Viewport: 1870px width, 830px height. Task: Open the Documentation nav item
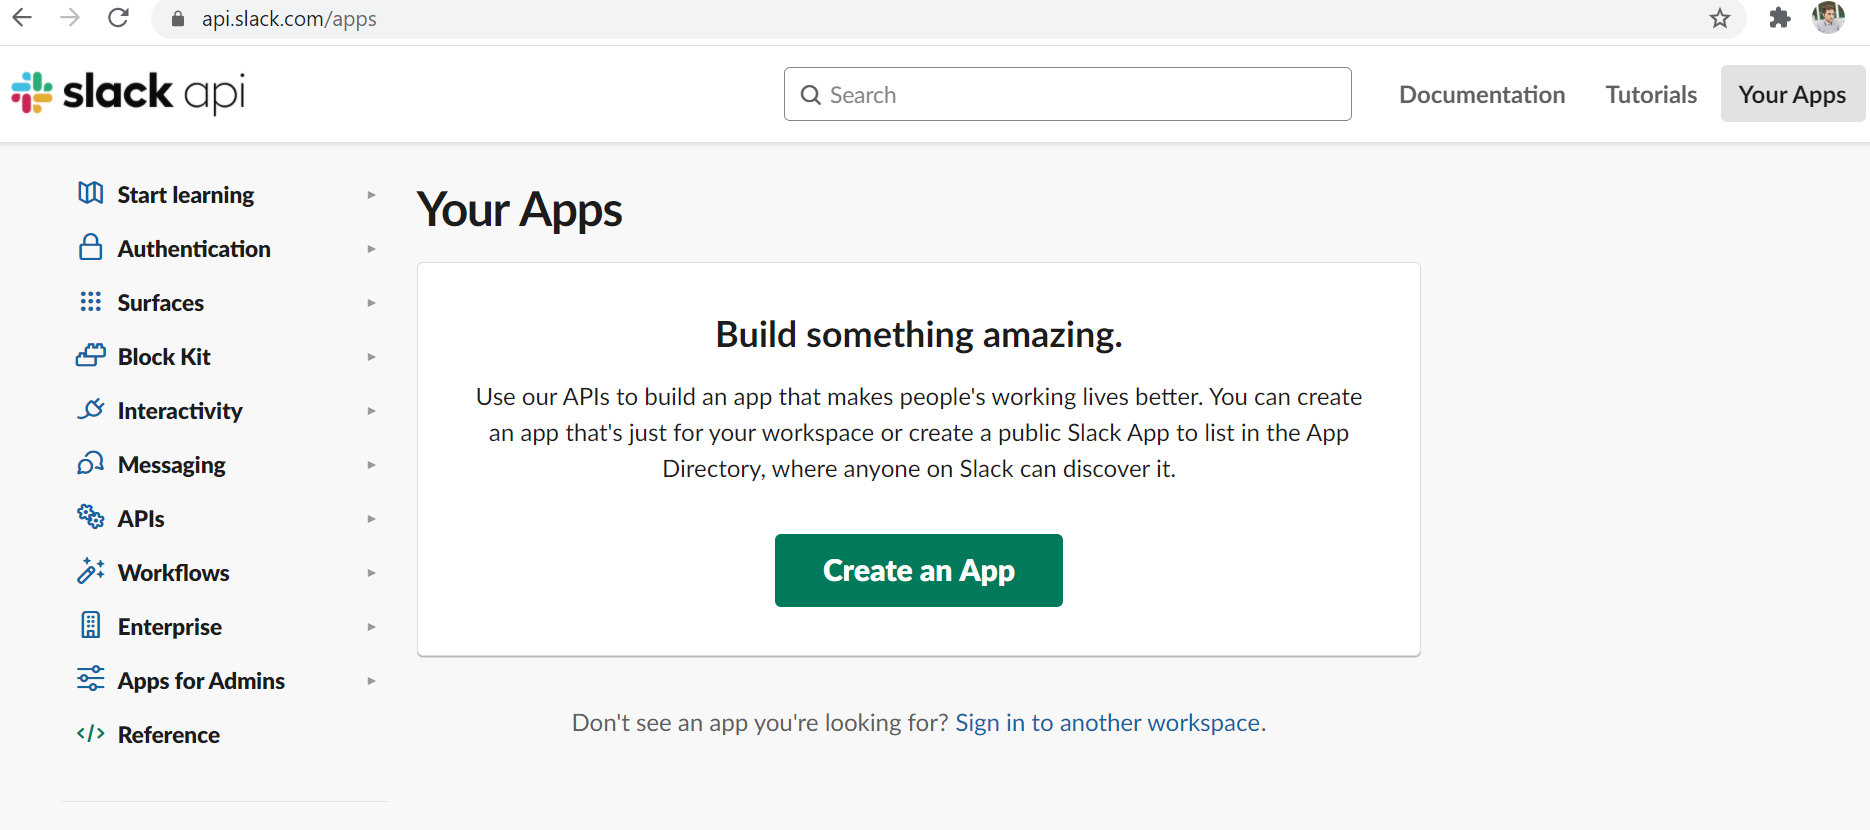[x=1482, y=94]
